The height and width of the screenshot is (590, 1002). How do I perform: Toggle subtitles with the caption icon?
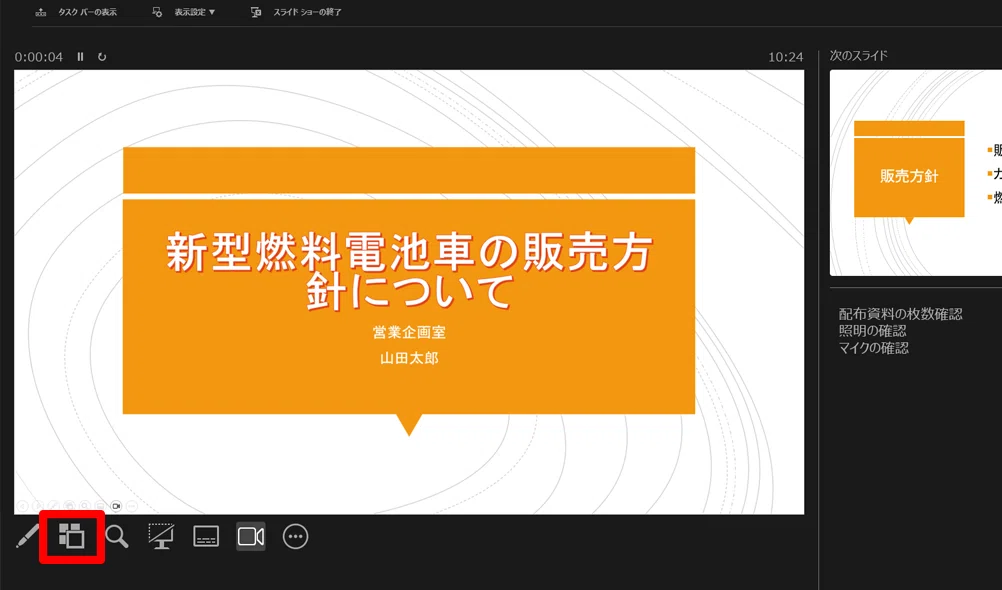point(206,536)
